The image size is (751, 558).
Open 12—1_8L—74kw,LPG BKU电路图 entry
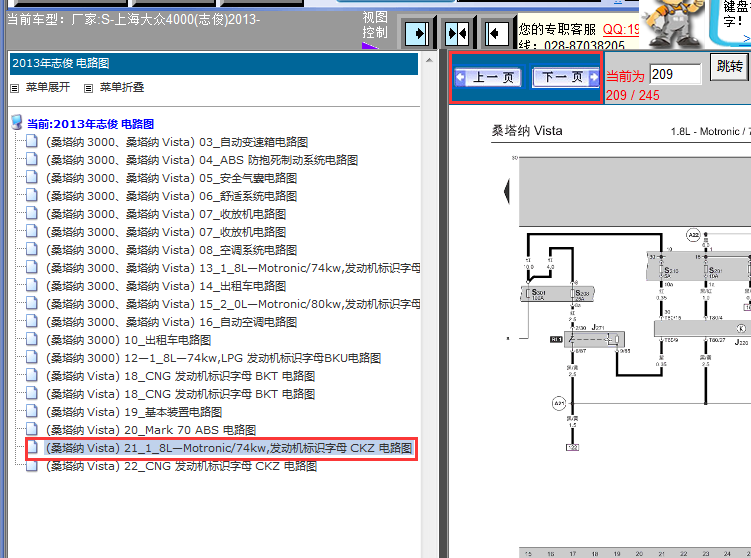(214, 358)
